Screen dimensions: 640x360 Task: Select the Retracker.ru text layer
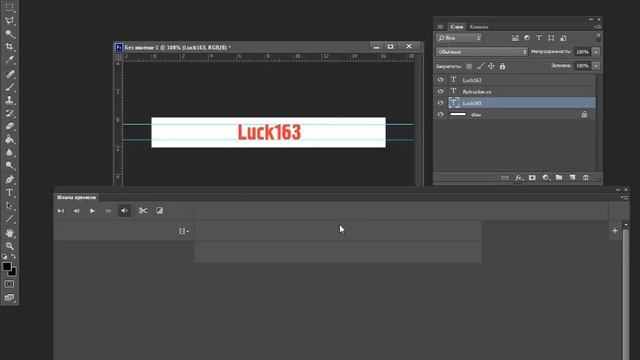[521, 91]
